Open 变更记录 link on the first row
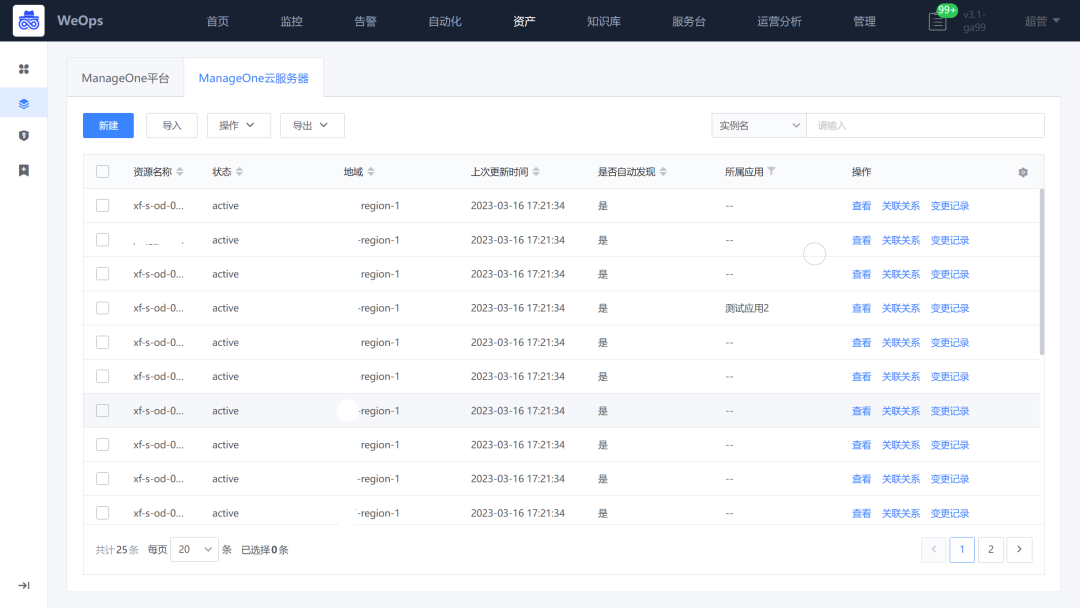Screen dimensions: 1080x608 pos(949,205)
